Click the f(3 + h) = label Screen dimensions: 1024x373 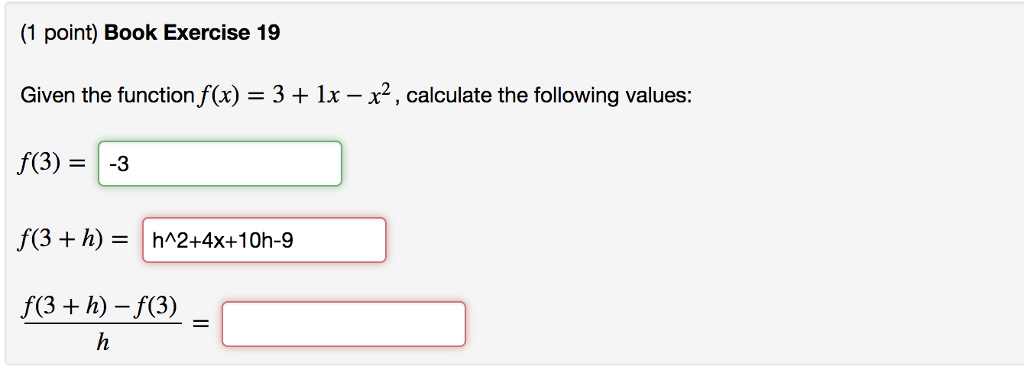point(74,241)
